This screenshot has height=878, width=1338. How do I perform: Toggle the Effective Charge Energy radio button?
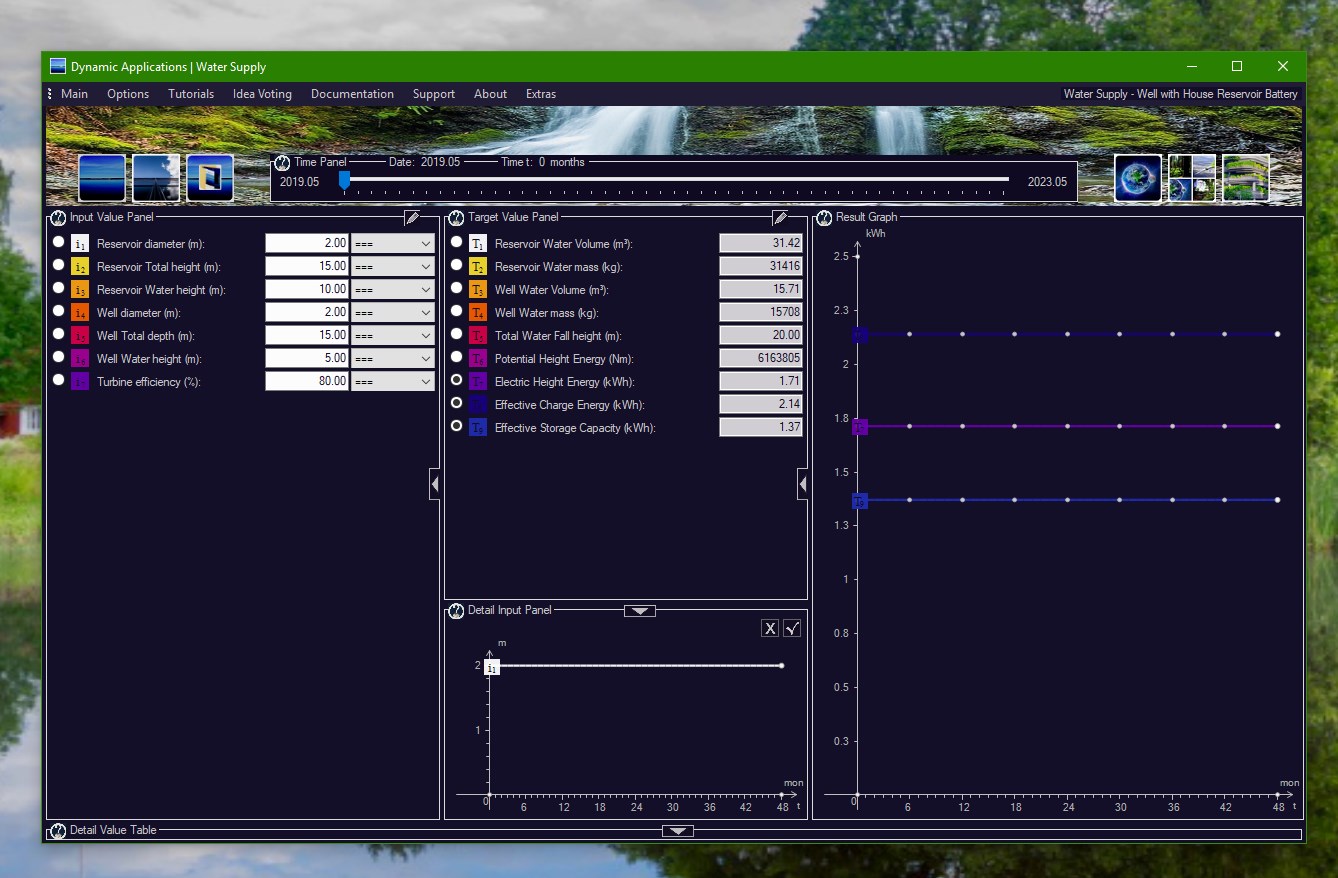457,403
